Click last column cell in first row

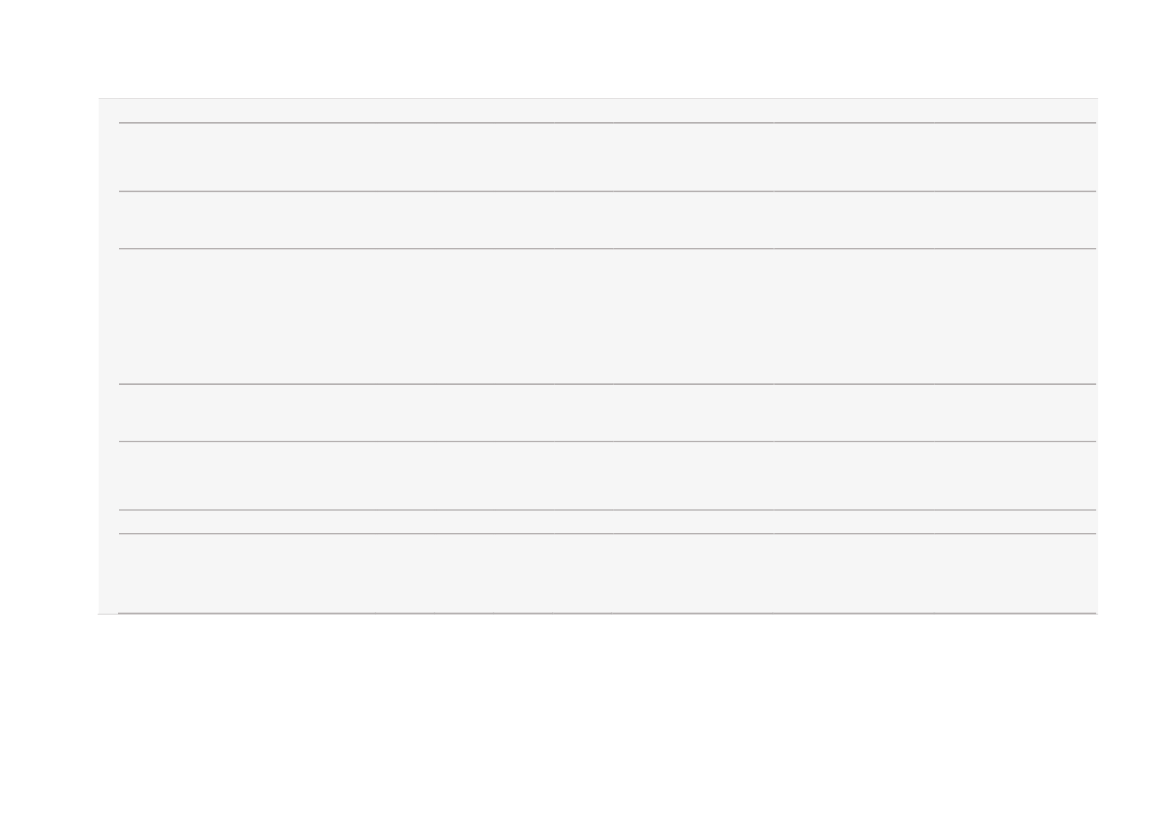[x=1015, y=157]
